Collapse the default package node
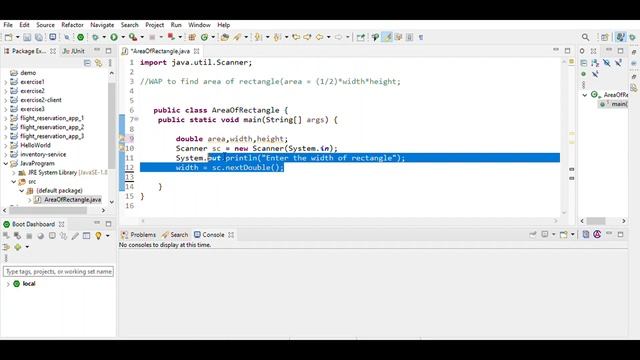 tap(22, 191)
